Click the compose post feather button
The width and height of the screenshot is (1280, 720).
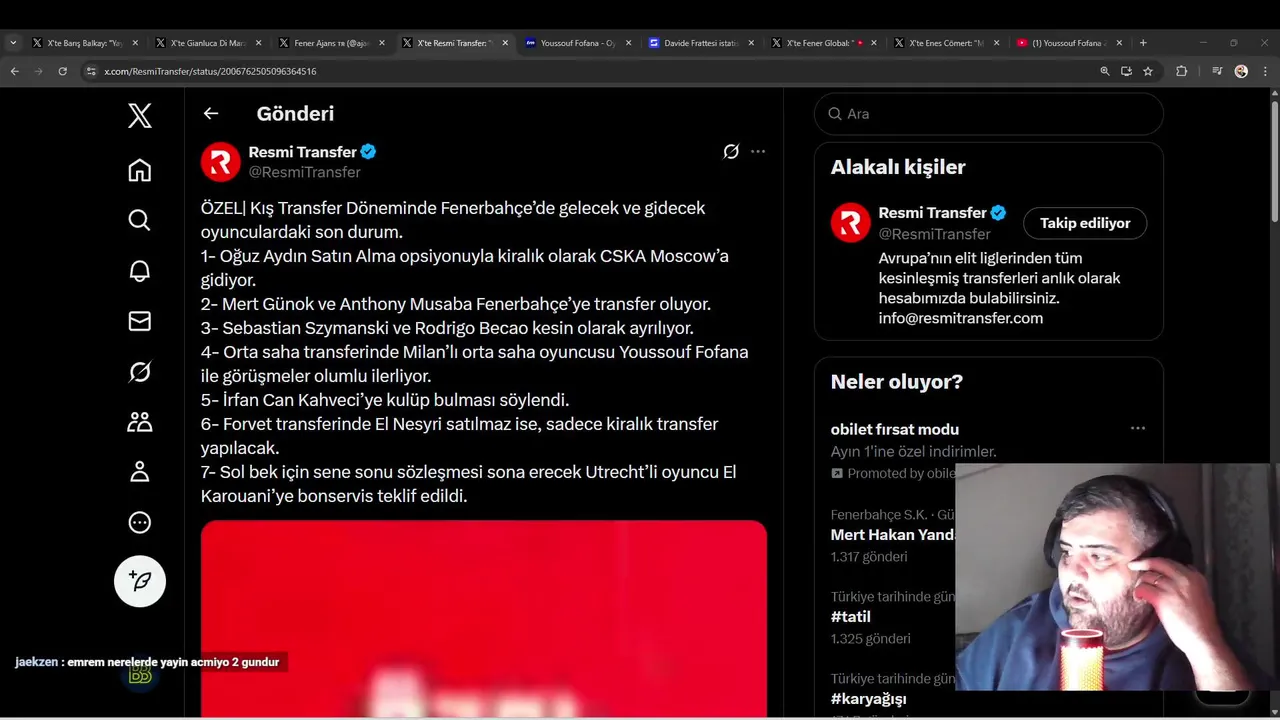point(140,581)
